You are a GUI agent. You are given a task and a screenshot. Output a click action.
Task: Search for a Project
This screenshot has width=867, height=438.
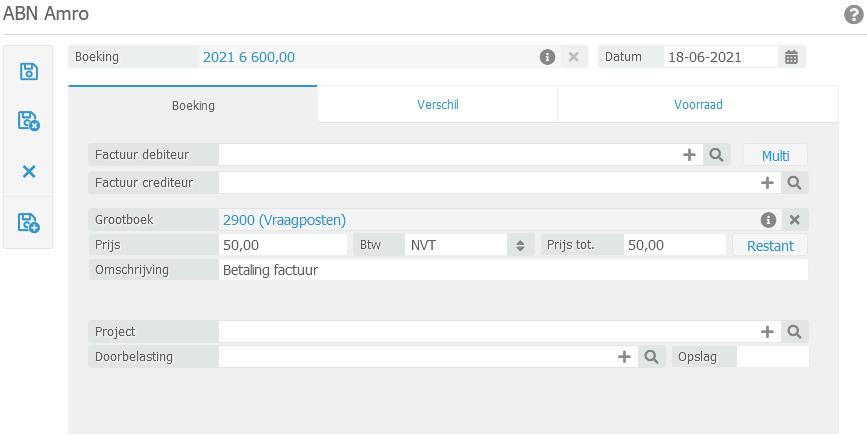(794, 331)
